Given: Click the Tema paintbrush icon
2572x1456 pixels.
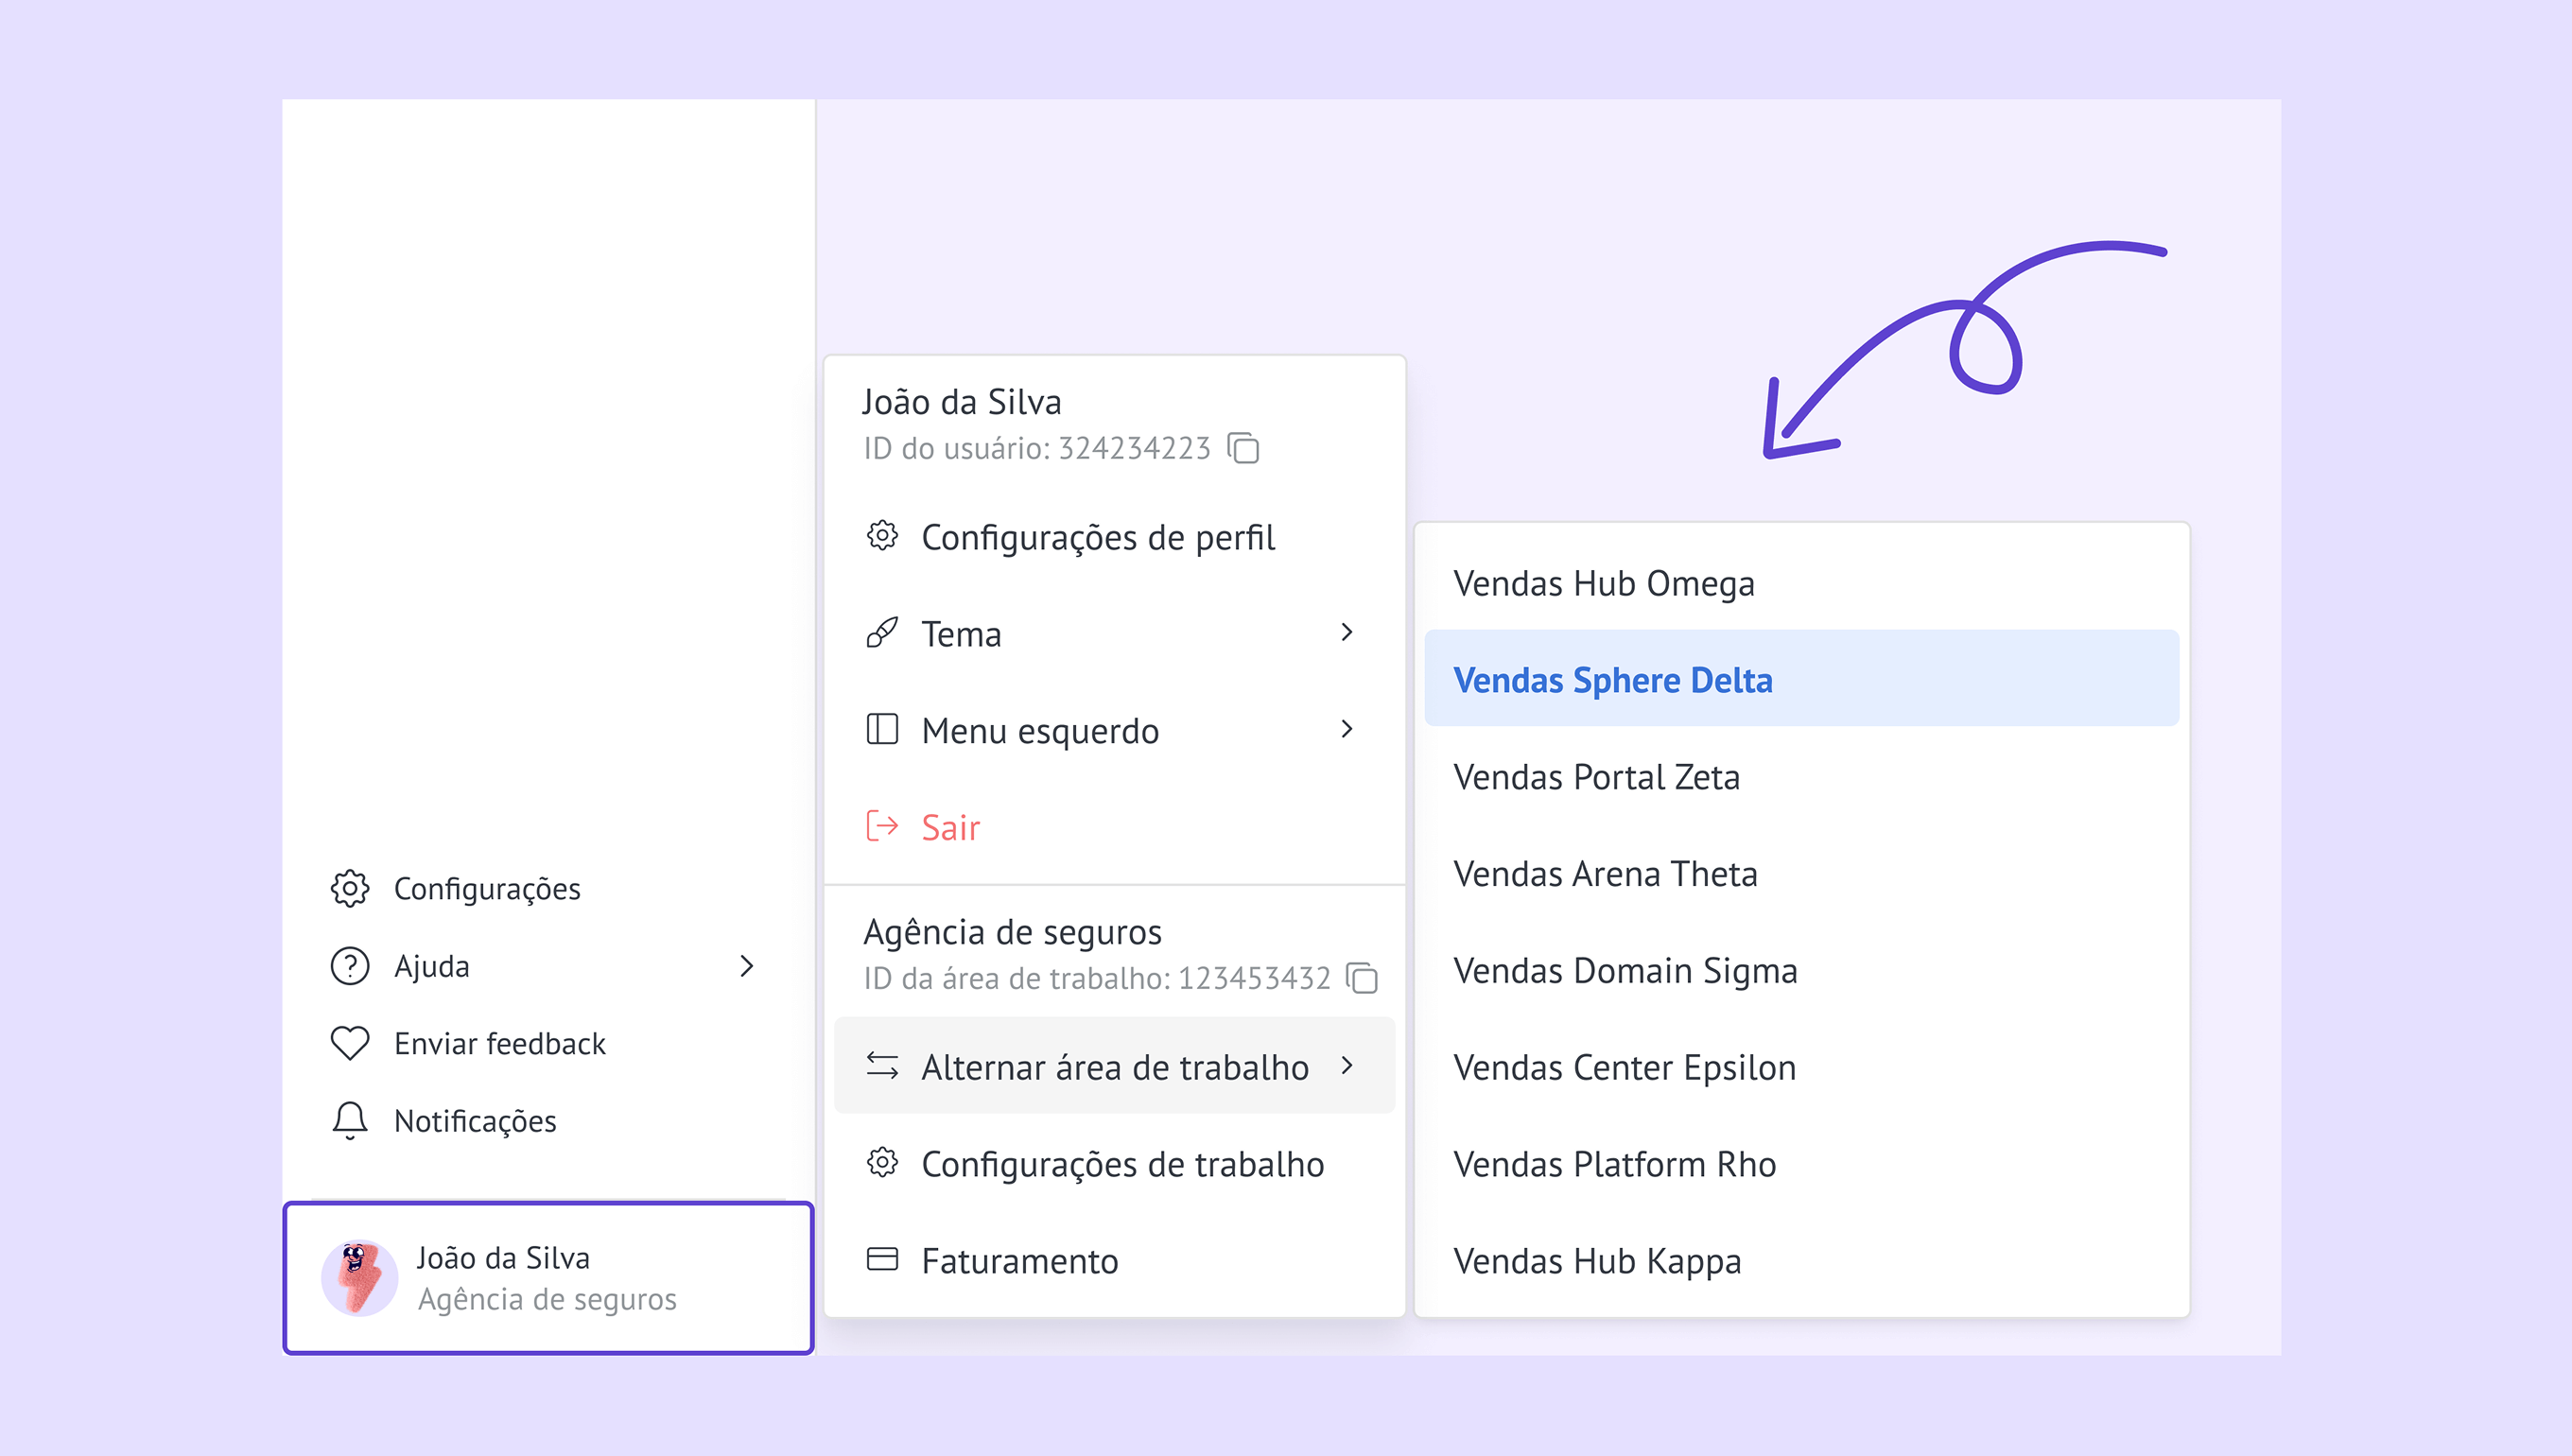Looking at the screenshot, I should point(882,634).
